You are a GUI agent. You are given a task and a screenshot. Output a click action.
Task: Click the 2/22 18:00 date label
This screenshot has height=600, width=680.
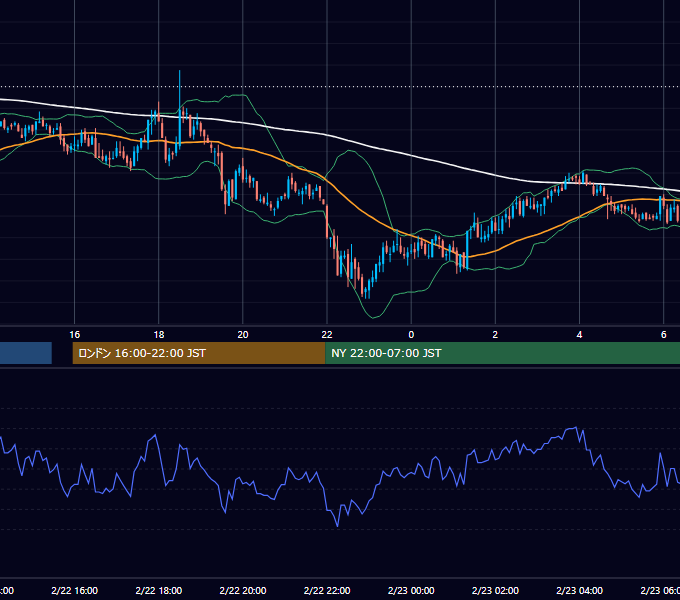159,590
